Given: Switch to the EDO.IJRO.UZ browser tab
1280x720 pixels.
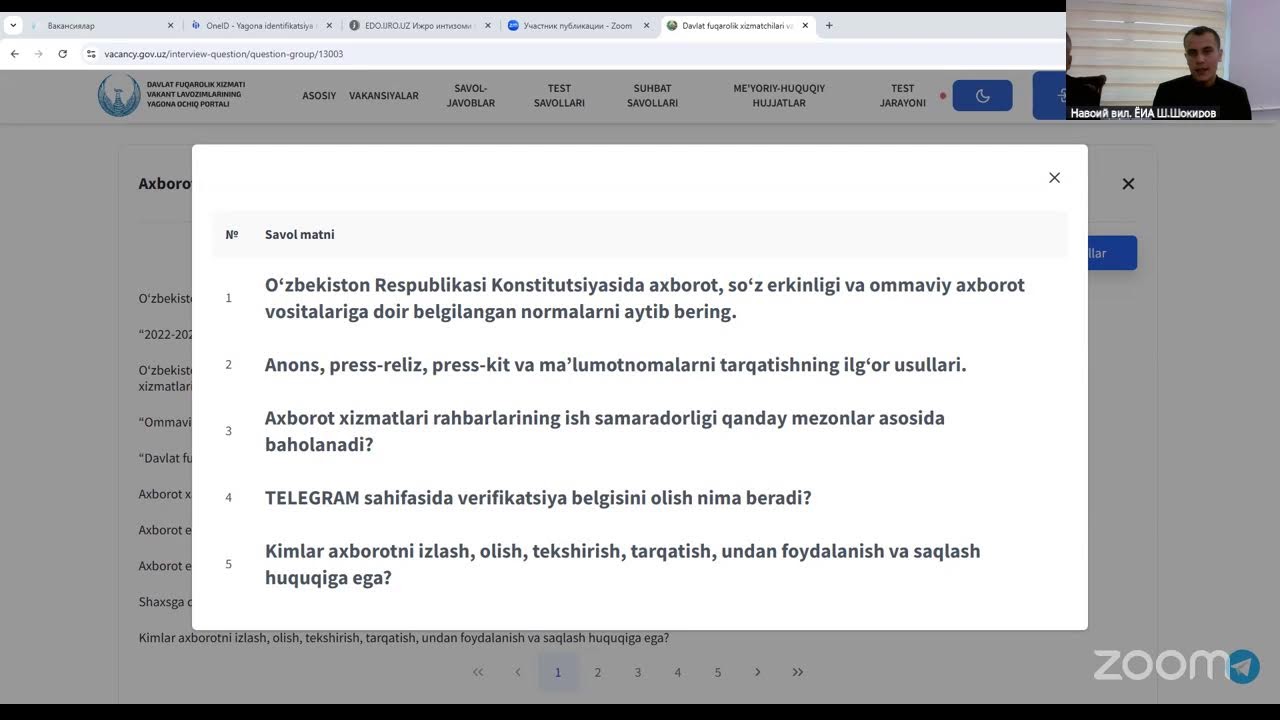Looking at the screenshot, I should click(419, 26).
